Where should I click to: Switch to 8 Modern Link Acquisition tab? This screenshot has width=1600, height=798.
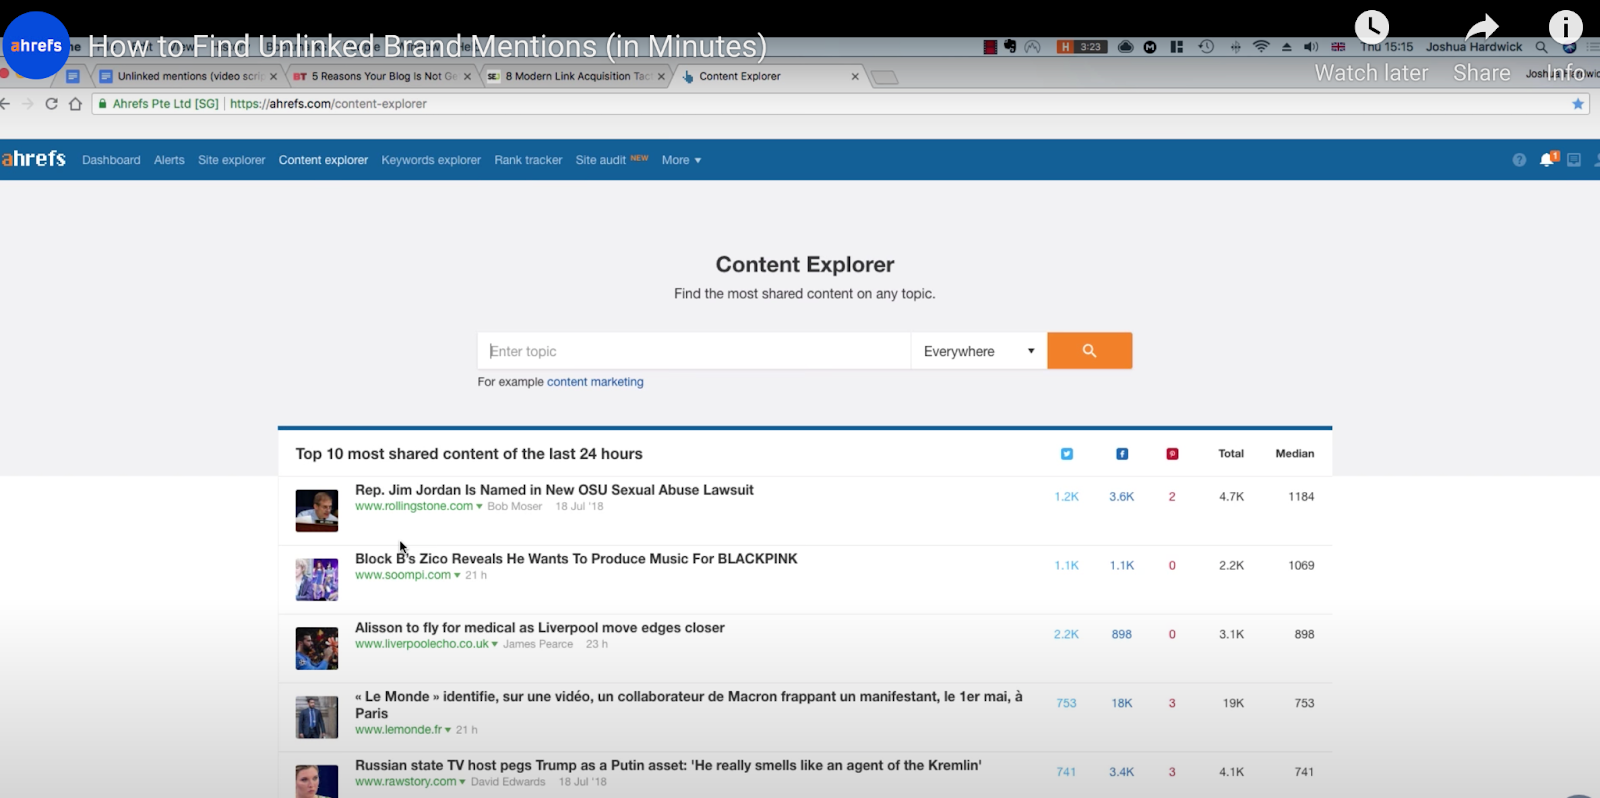click(x=577, y=76)
